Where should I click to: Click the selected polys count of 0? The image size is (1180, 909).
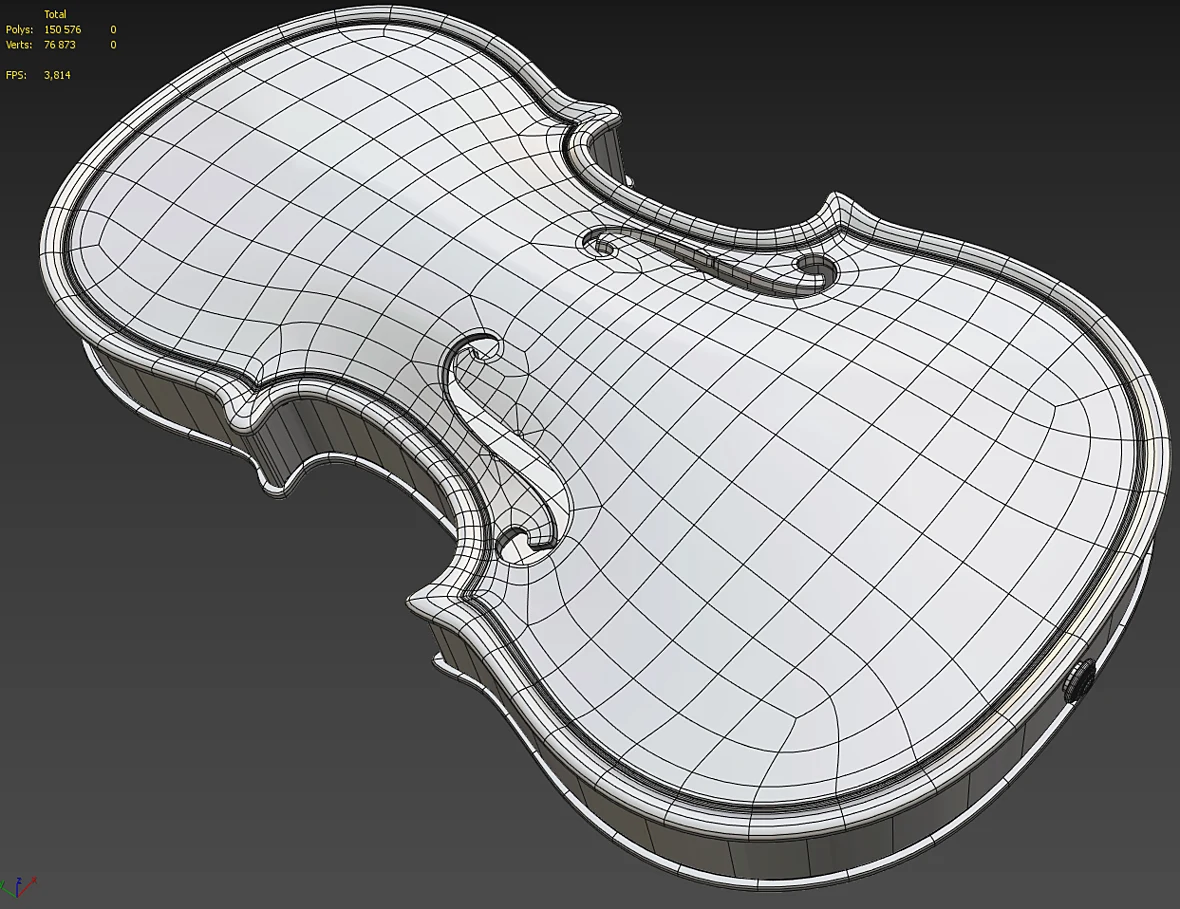point(114,29)
